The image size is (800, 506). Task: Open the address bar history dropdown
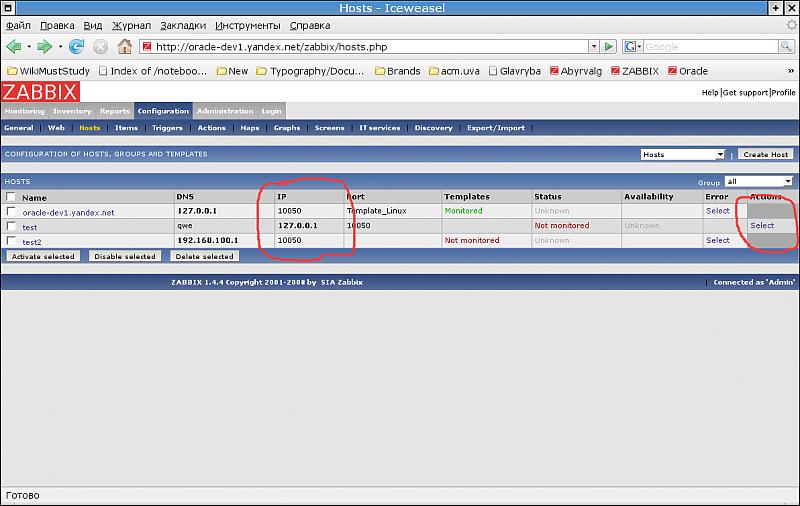(594, 47)
